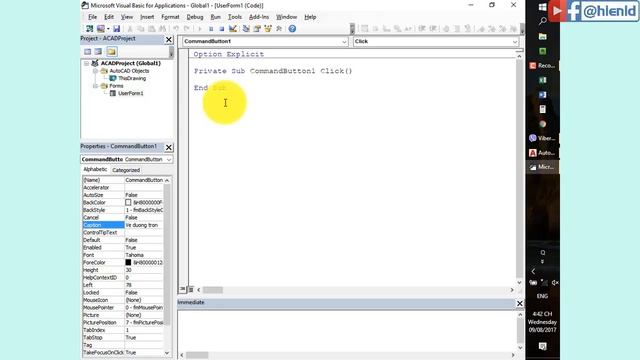Close the Project - ACADProject pane
The height and width of the screenshot is (360, 640).
click(169, 40)
